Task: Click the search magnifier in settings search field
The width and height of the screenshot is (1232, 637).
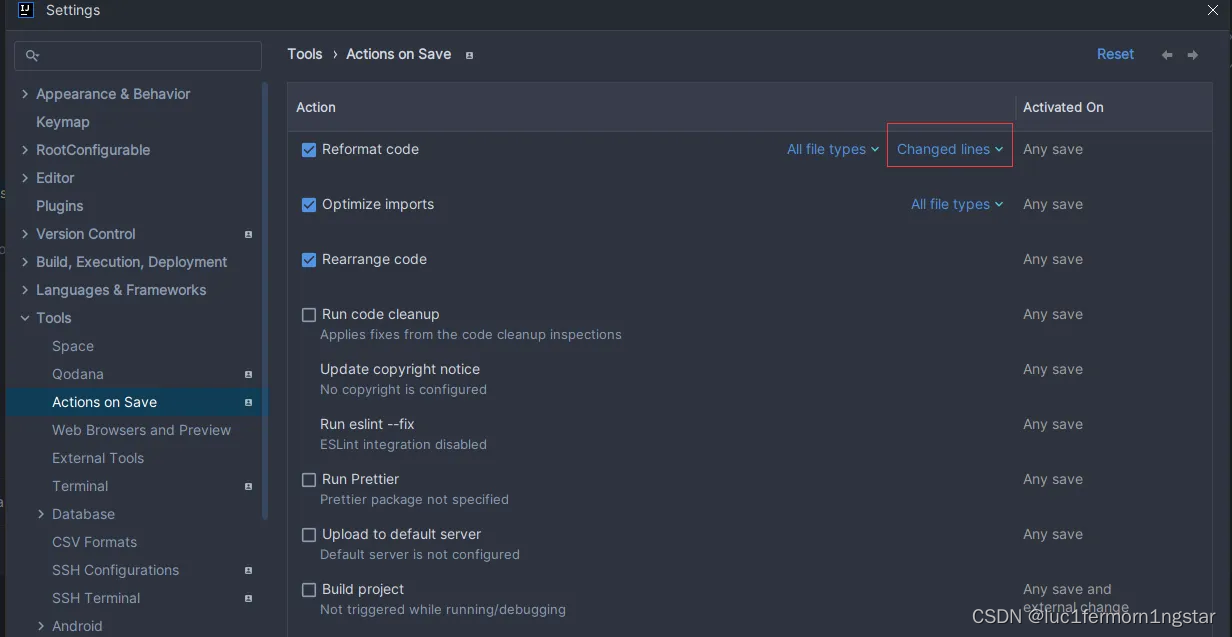Action: point(32,56)
